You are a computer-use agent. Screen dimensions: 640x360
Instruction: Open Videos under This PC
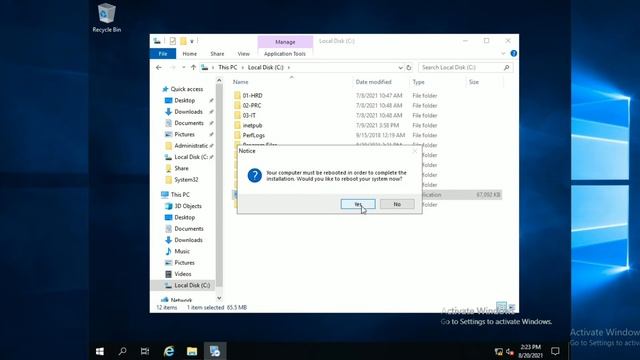click(182, 274)
